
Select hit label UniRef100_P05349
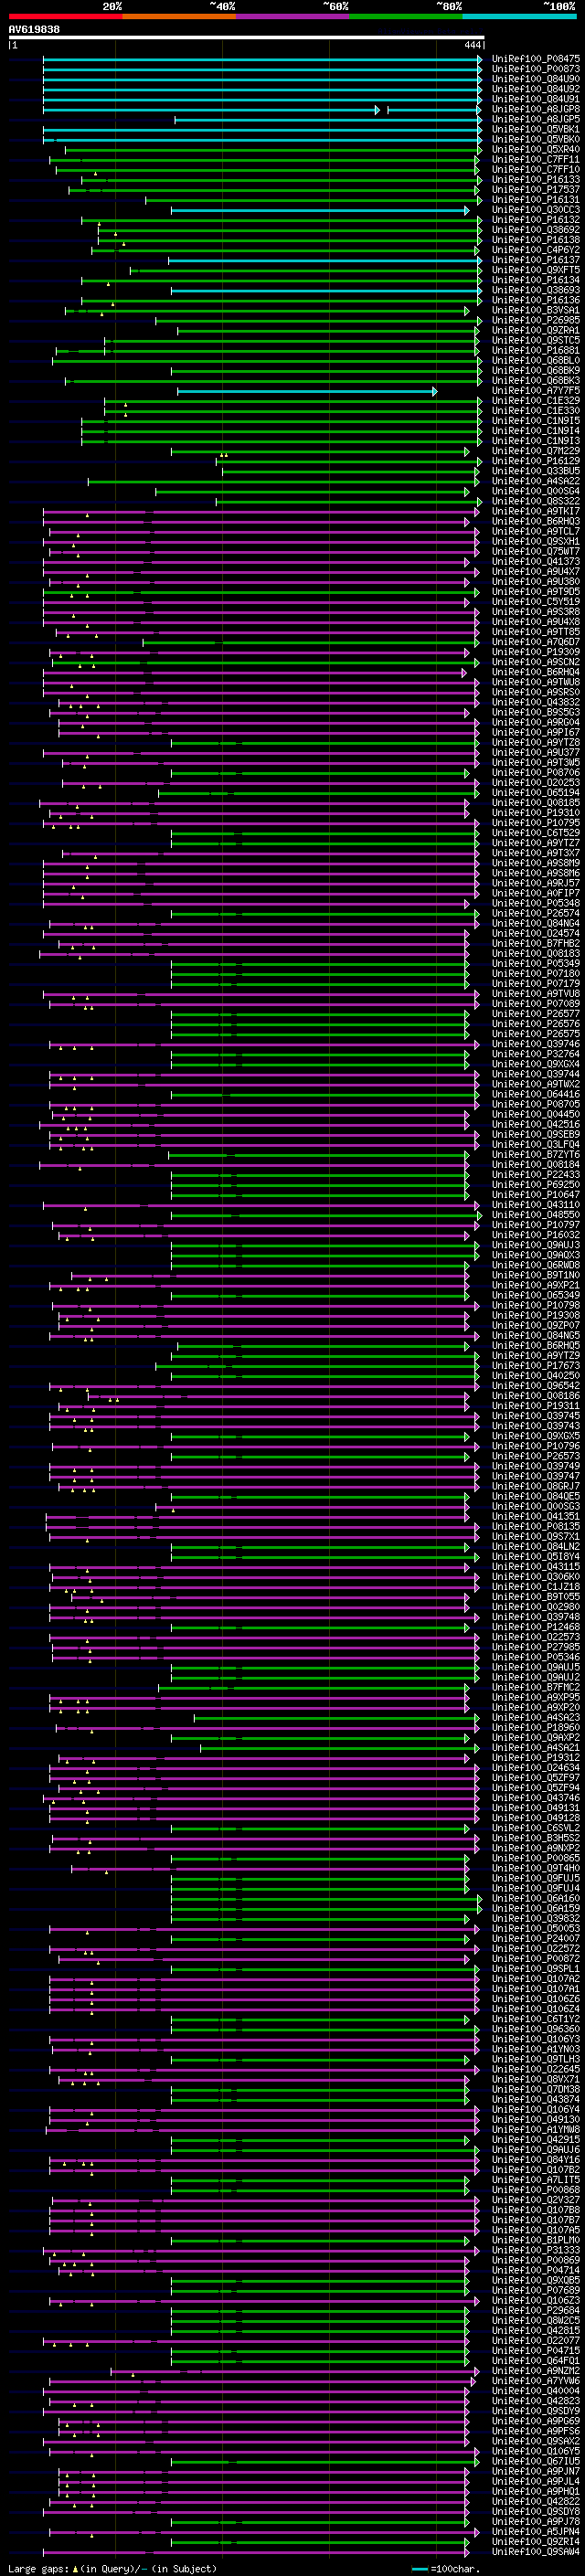(535, 964)
